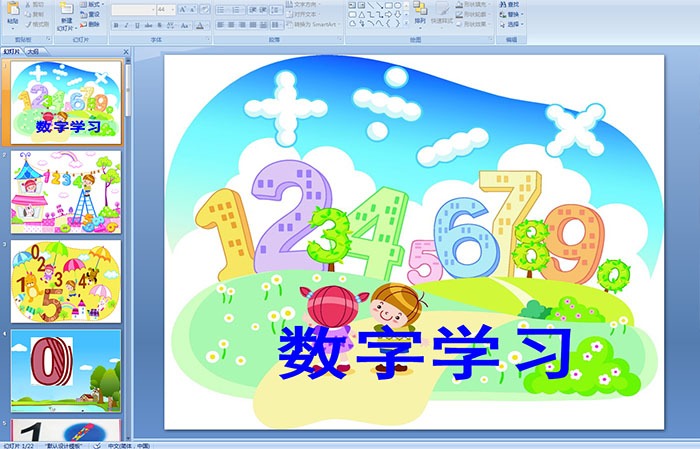Select slide 4 thumbnail showing red zero
The image size is (700, 449).
(x=66, y=371)
